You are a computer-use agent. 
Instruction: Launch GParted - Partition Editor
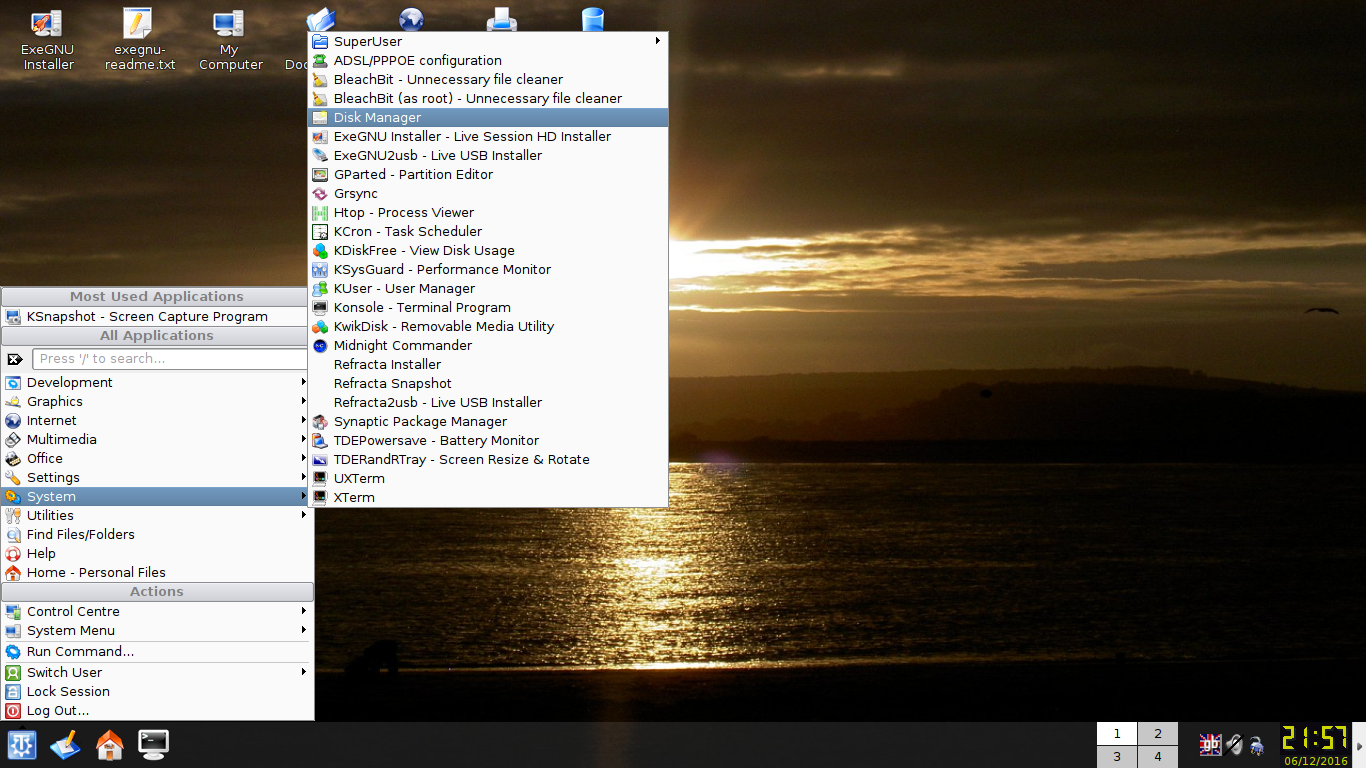point(413,175)
